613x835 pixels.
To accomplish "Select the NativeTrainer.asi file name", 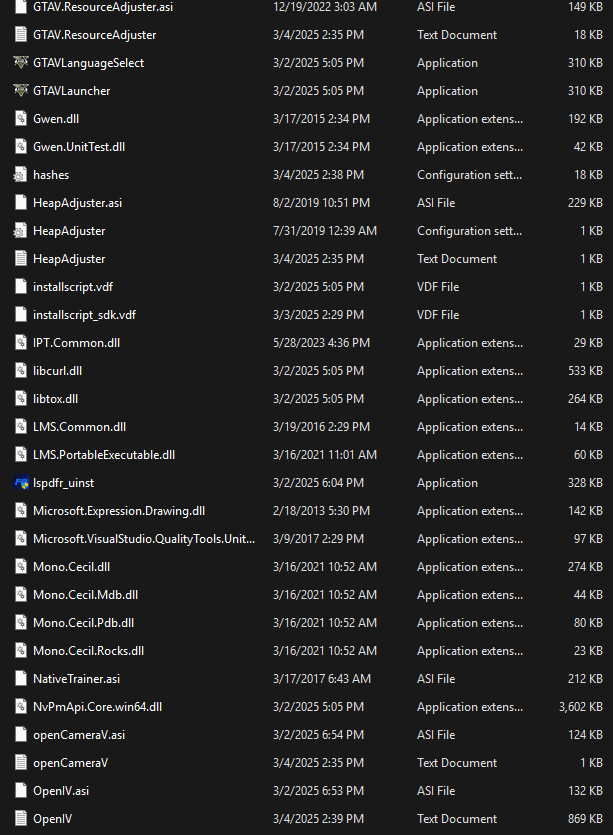I will click(x=76, y=679).
